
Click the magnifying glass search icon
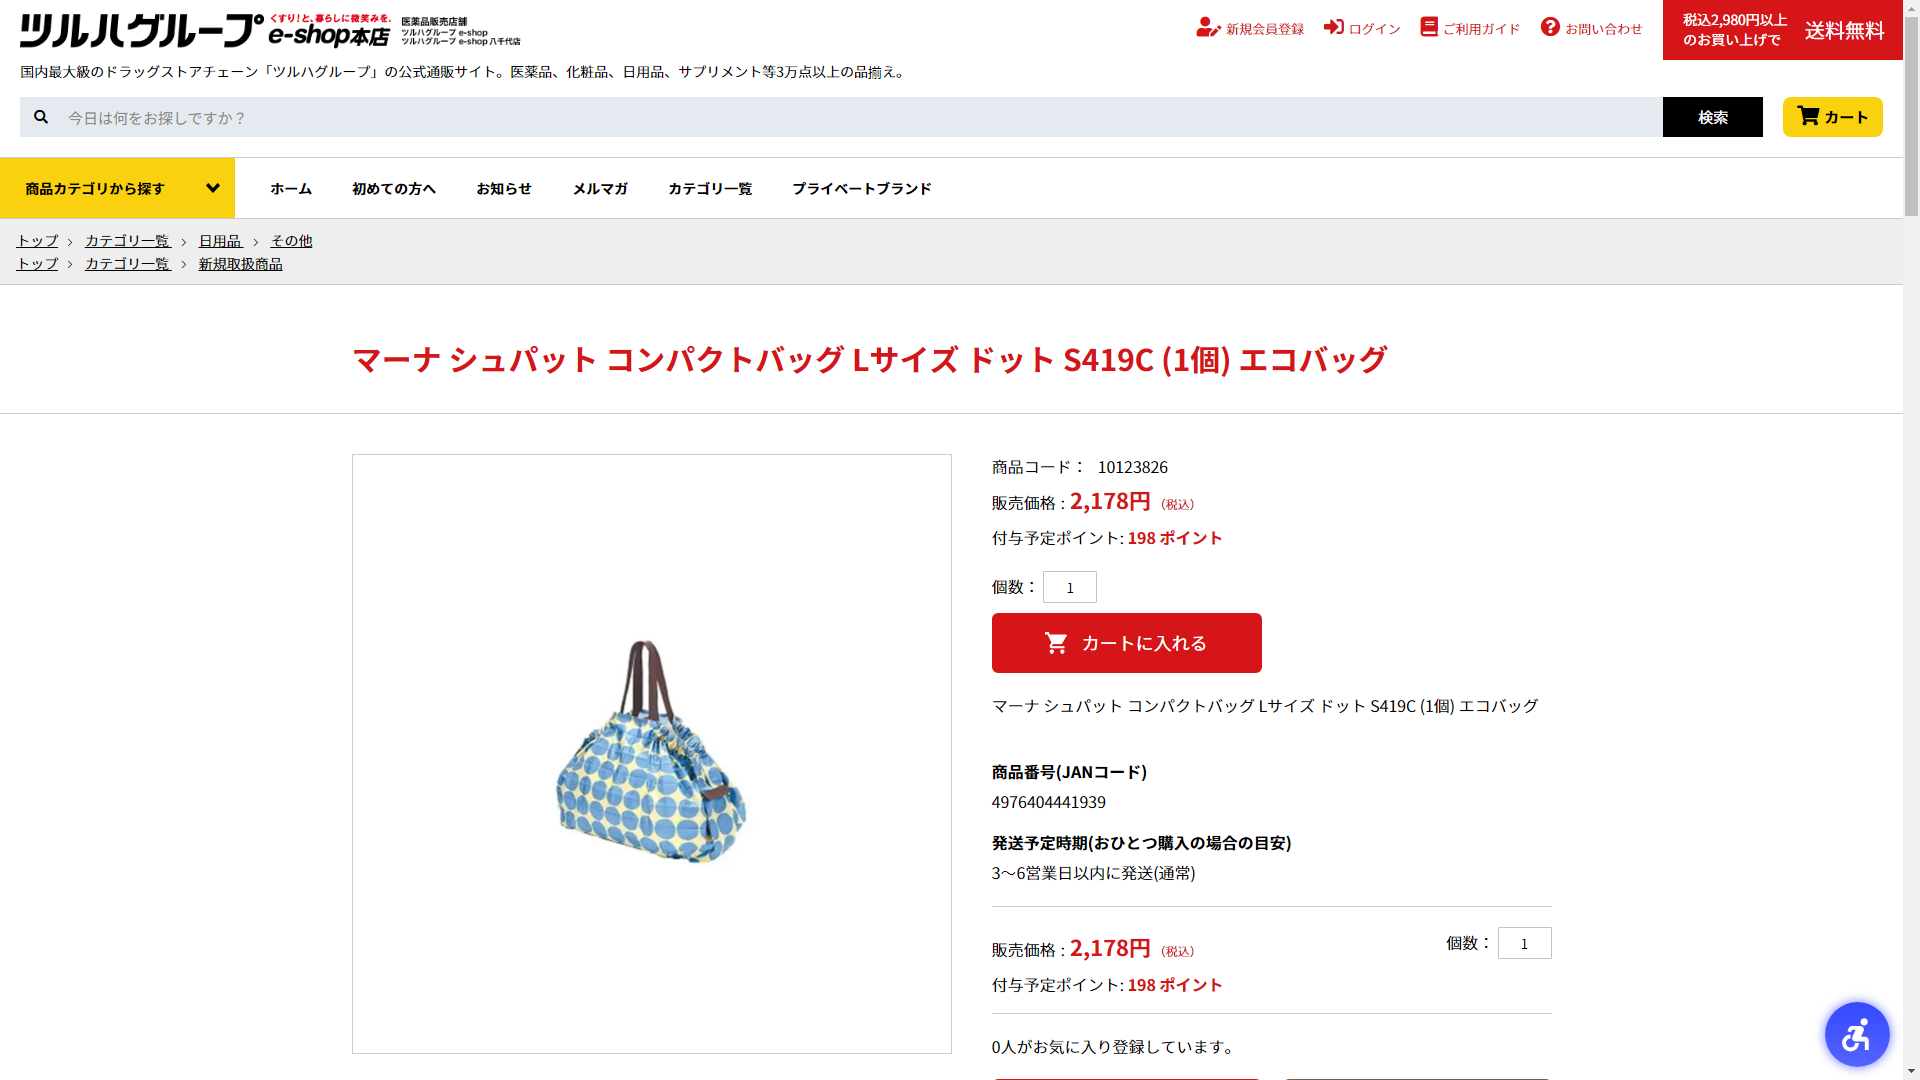(x=41, y=117)
